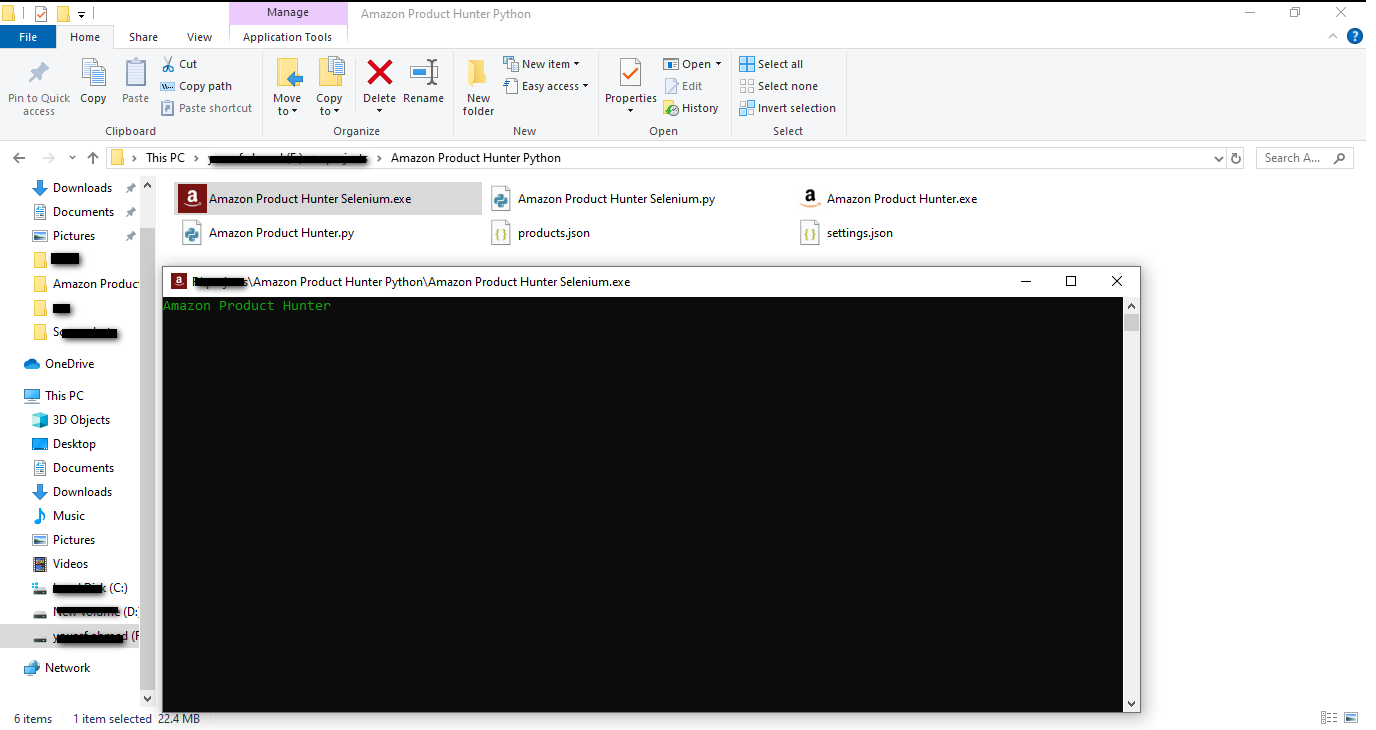1376x730 pixels.
Task: Select Amazon Product Hunter Selenium.exe file
Action: (328, 199)
